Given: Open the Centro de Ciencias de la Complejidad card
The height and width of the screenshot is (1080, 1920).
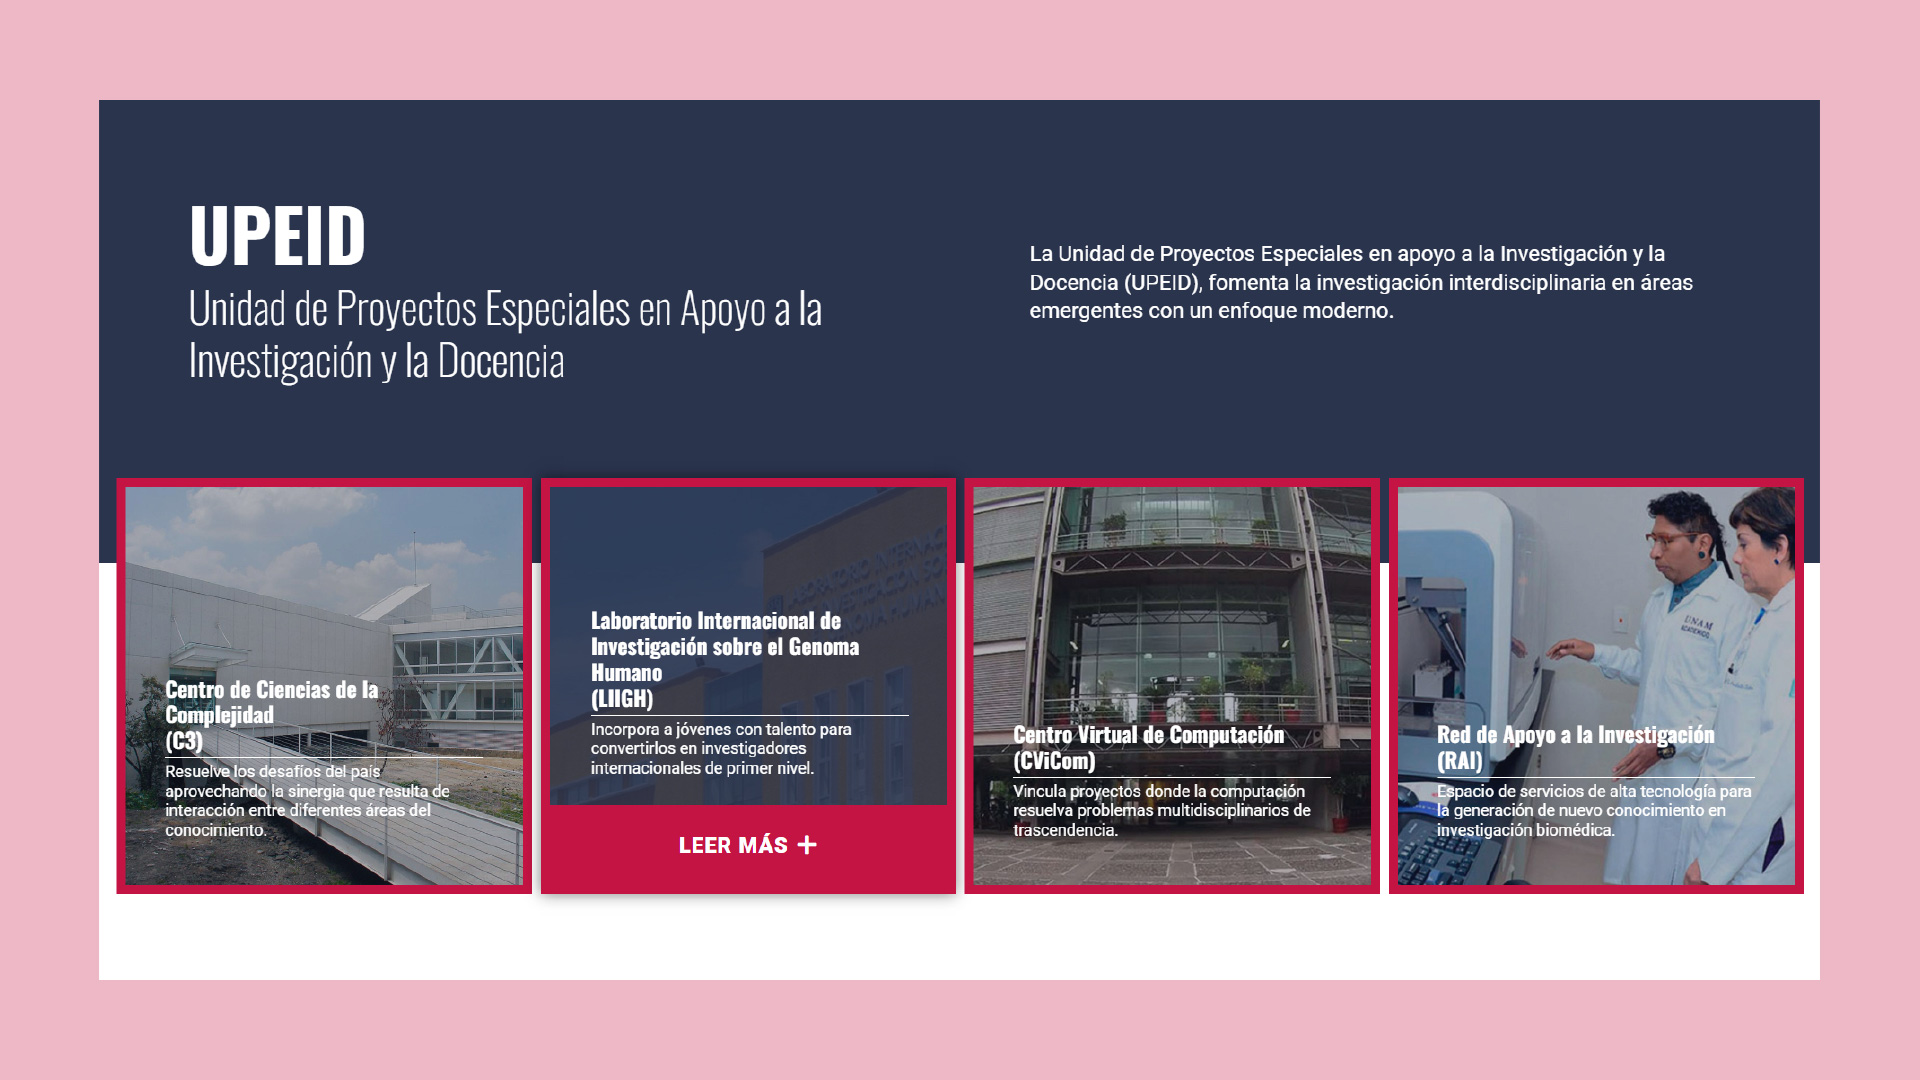Looking at the screenshot, I should pos(324,620).
